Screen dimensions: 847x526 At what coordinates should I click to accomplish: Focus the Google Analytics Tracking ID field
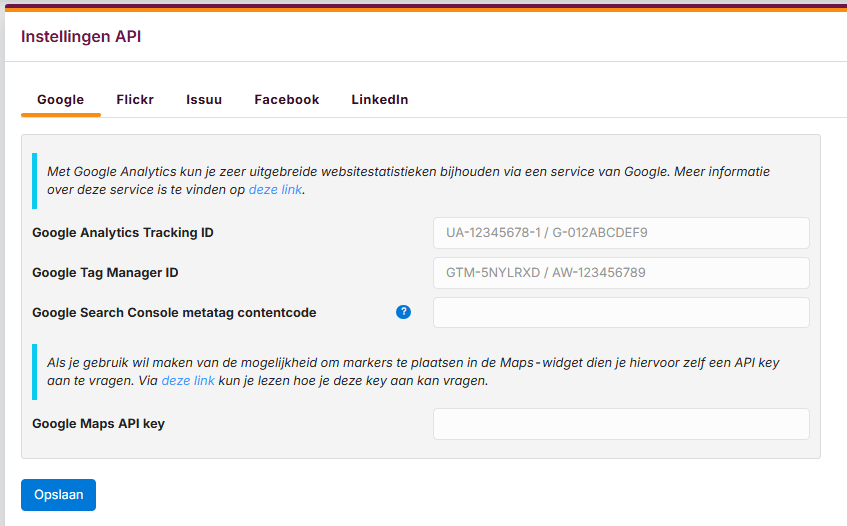point(620,233)
